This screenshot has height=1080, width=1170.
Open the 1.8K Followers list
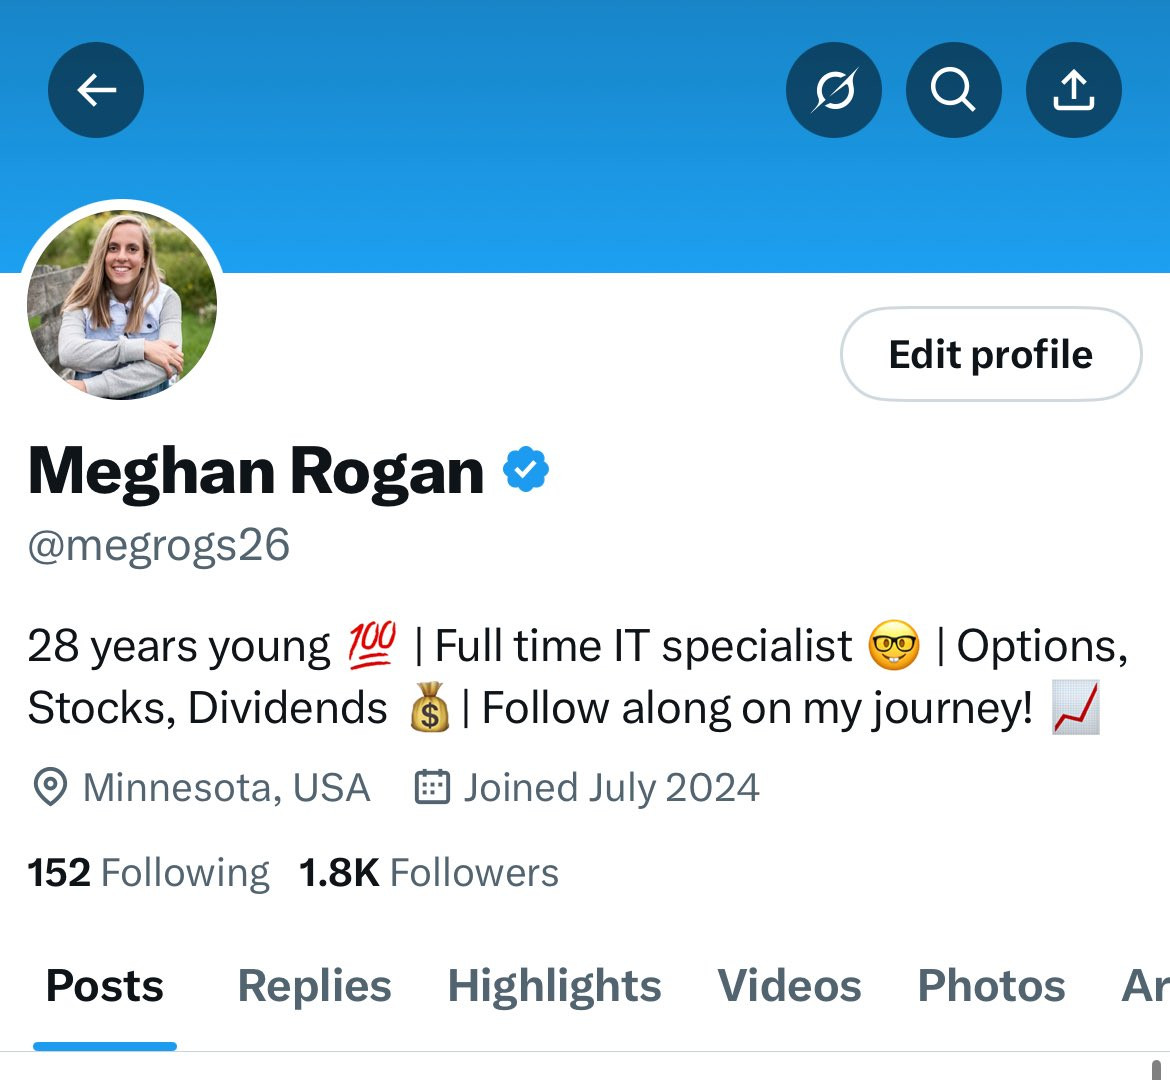pyautogui.click(x=428, y=873)
